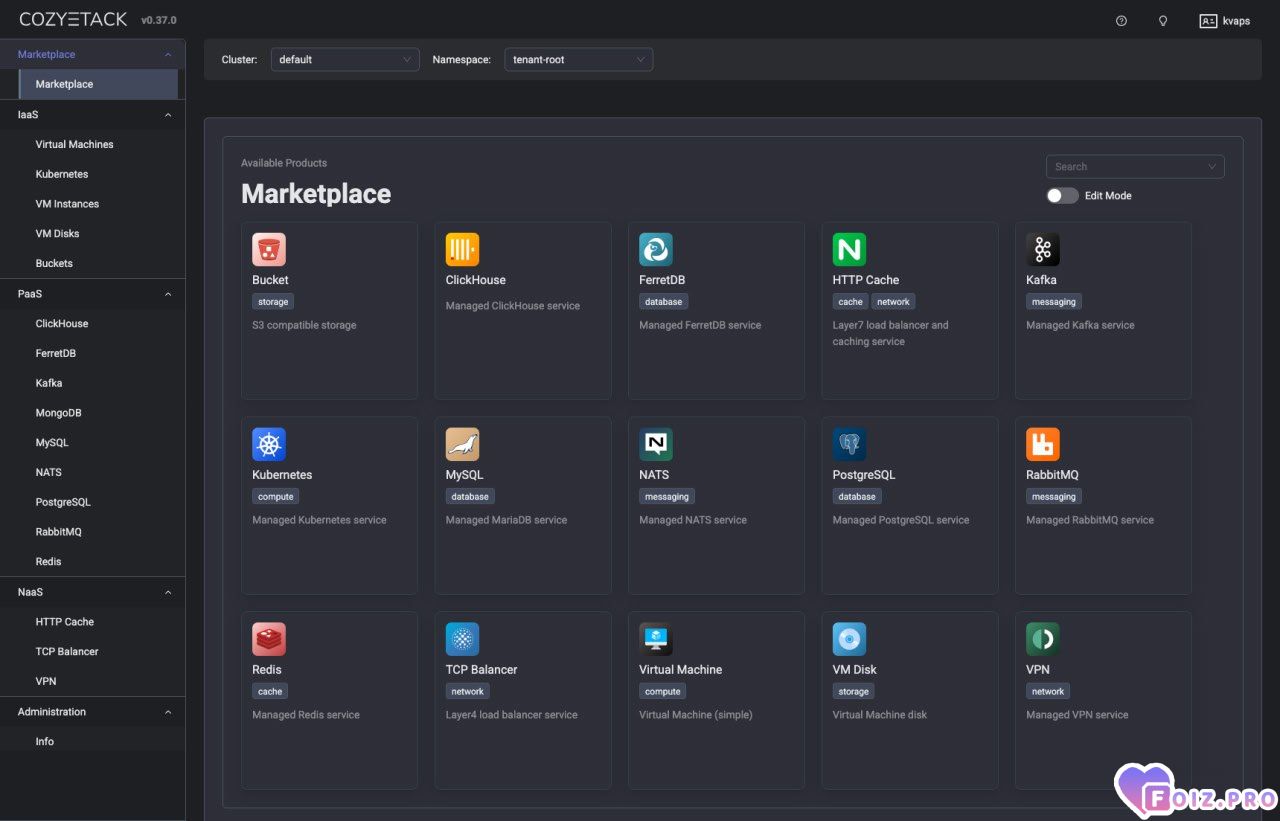Image resolution: width=1280 pixels, height=821 pixels.
Task: Click the help question mark icon
Action: pyautogui.click(x=1121, y=21)
